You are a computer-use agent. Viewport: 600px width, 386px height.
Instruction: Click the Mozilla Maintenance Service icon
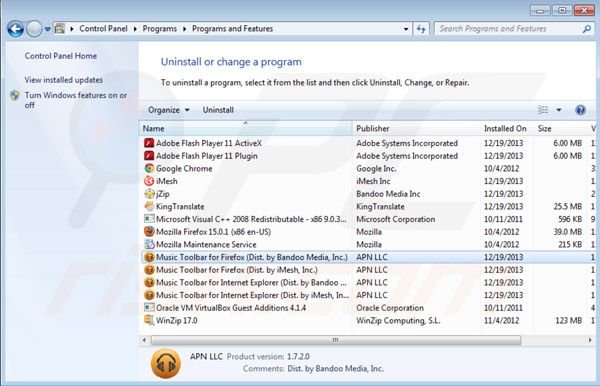pos(149,244)
